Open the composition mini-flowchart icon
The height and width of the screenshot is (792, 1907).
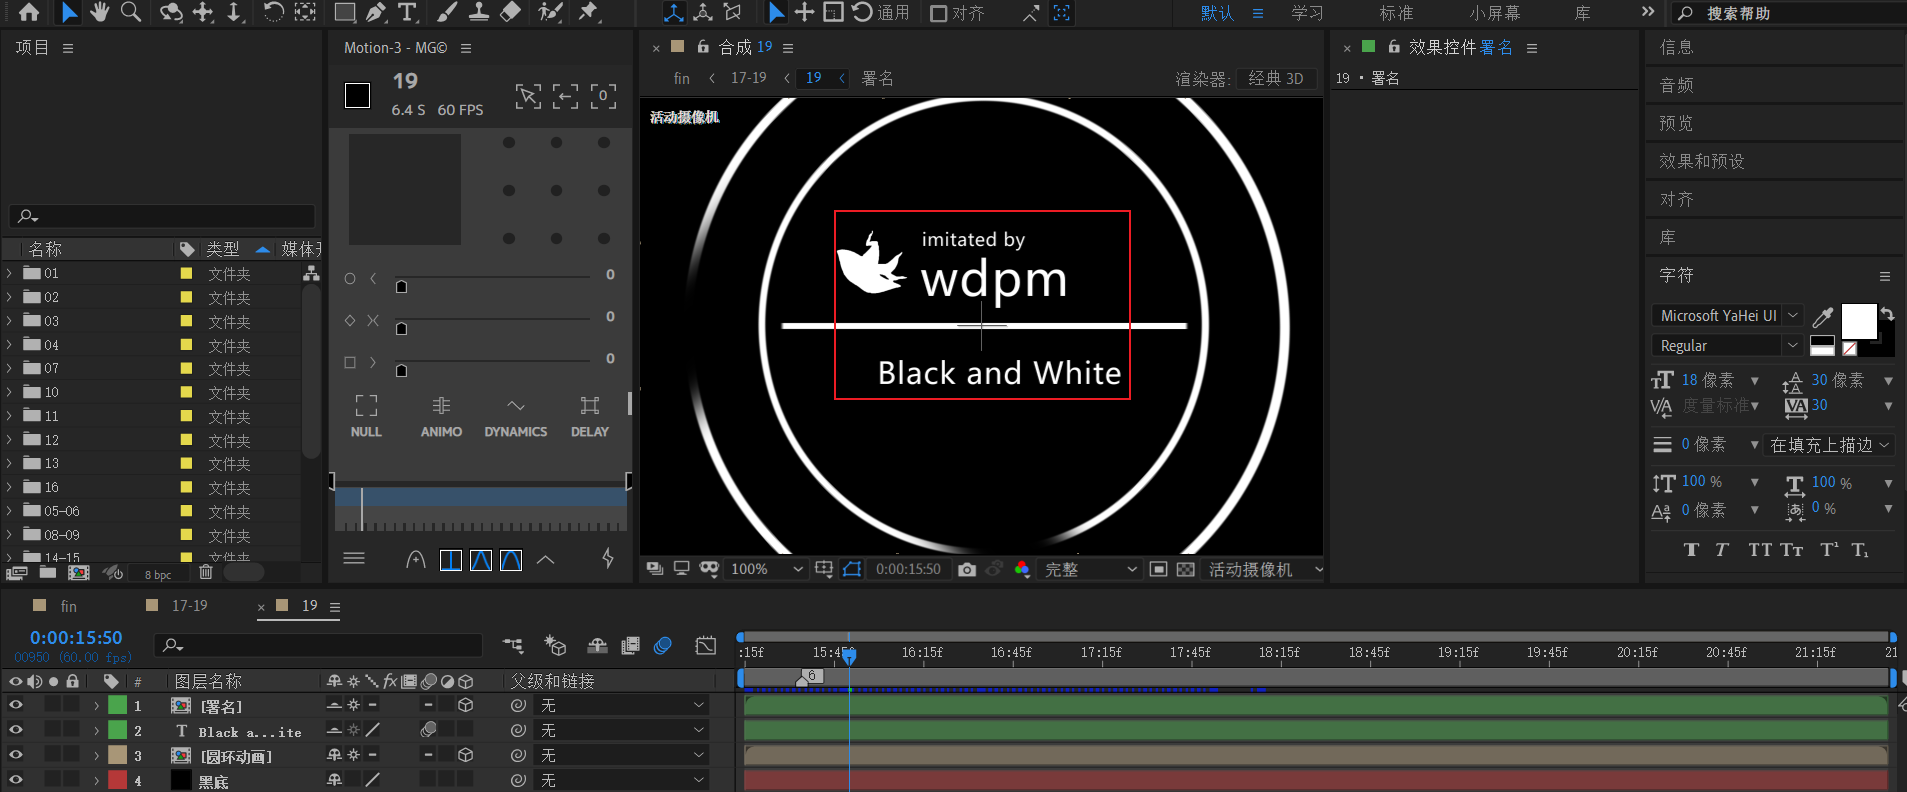click(x=513, y=646)
